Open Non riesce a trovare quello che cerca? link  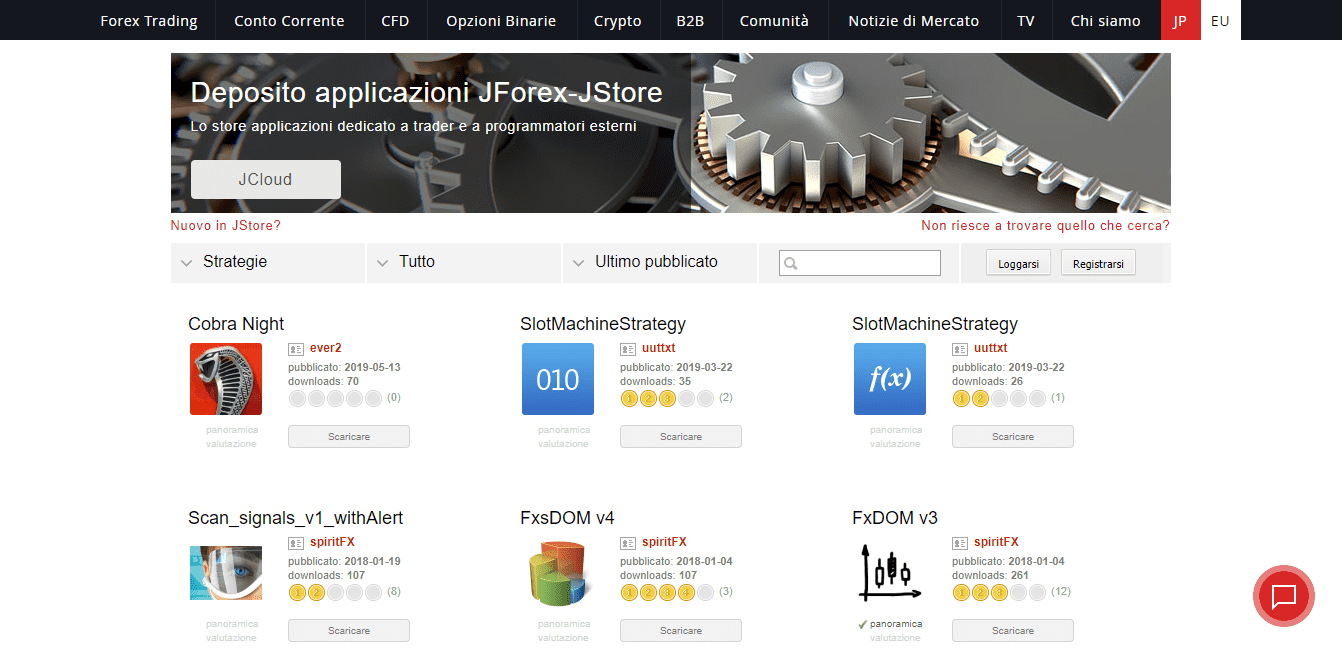tap(1045, 226)
